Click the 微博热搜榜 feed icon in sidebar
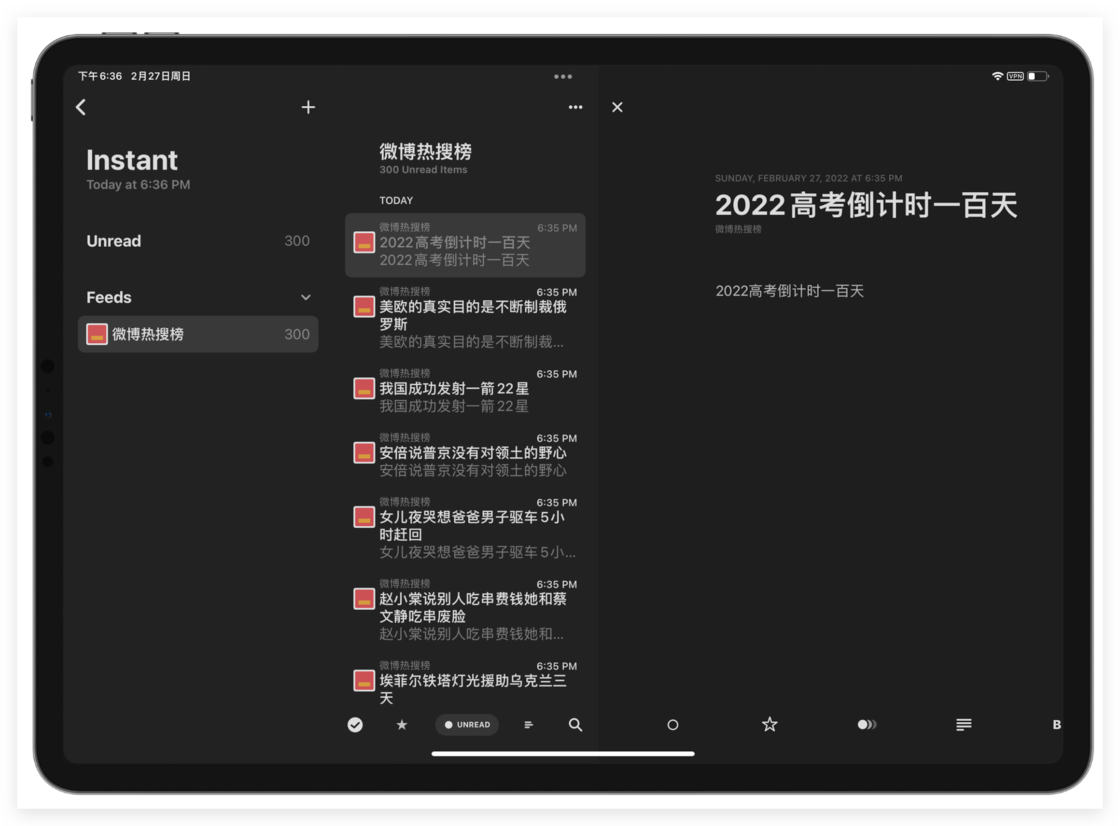 (96, 334)
